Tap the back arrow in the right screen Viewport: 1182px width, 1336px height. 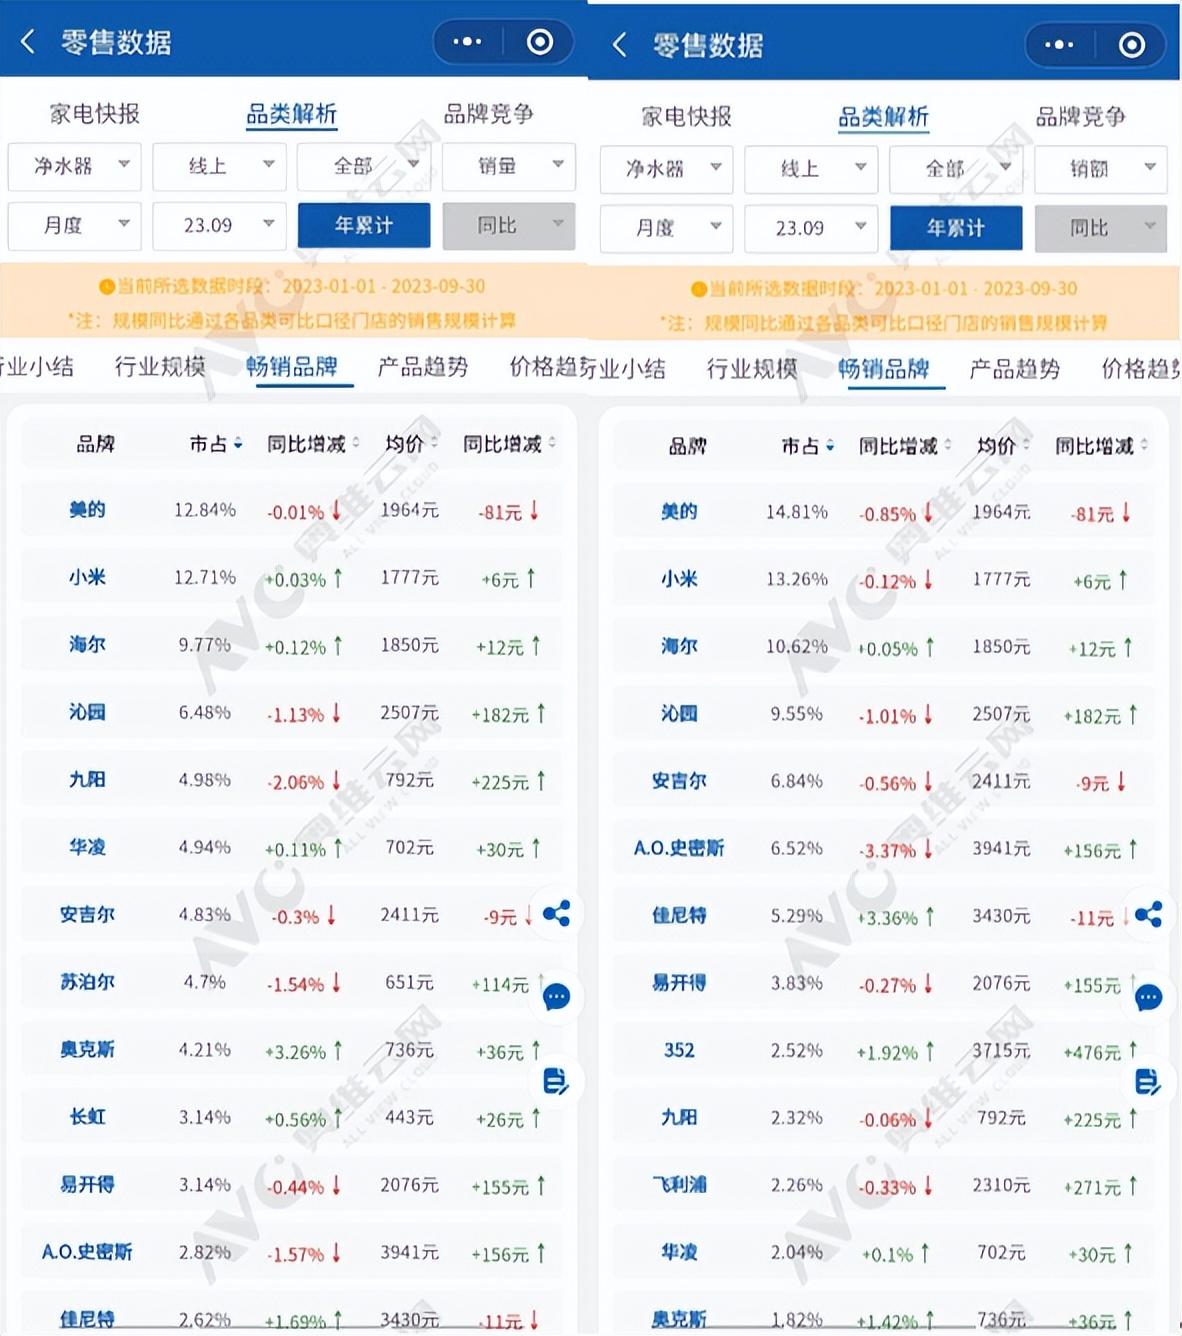(620, 44)
